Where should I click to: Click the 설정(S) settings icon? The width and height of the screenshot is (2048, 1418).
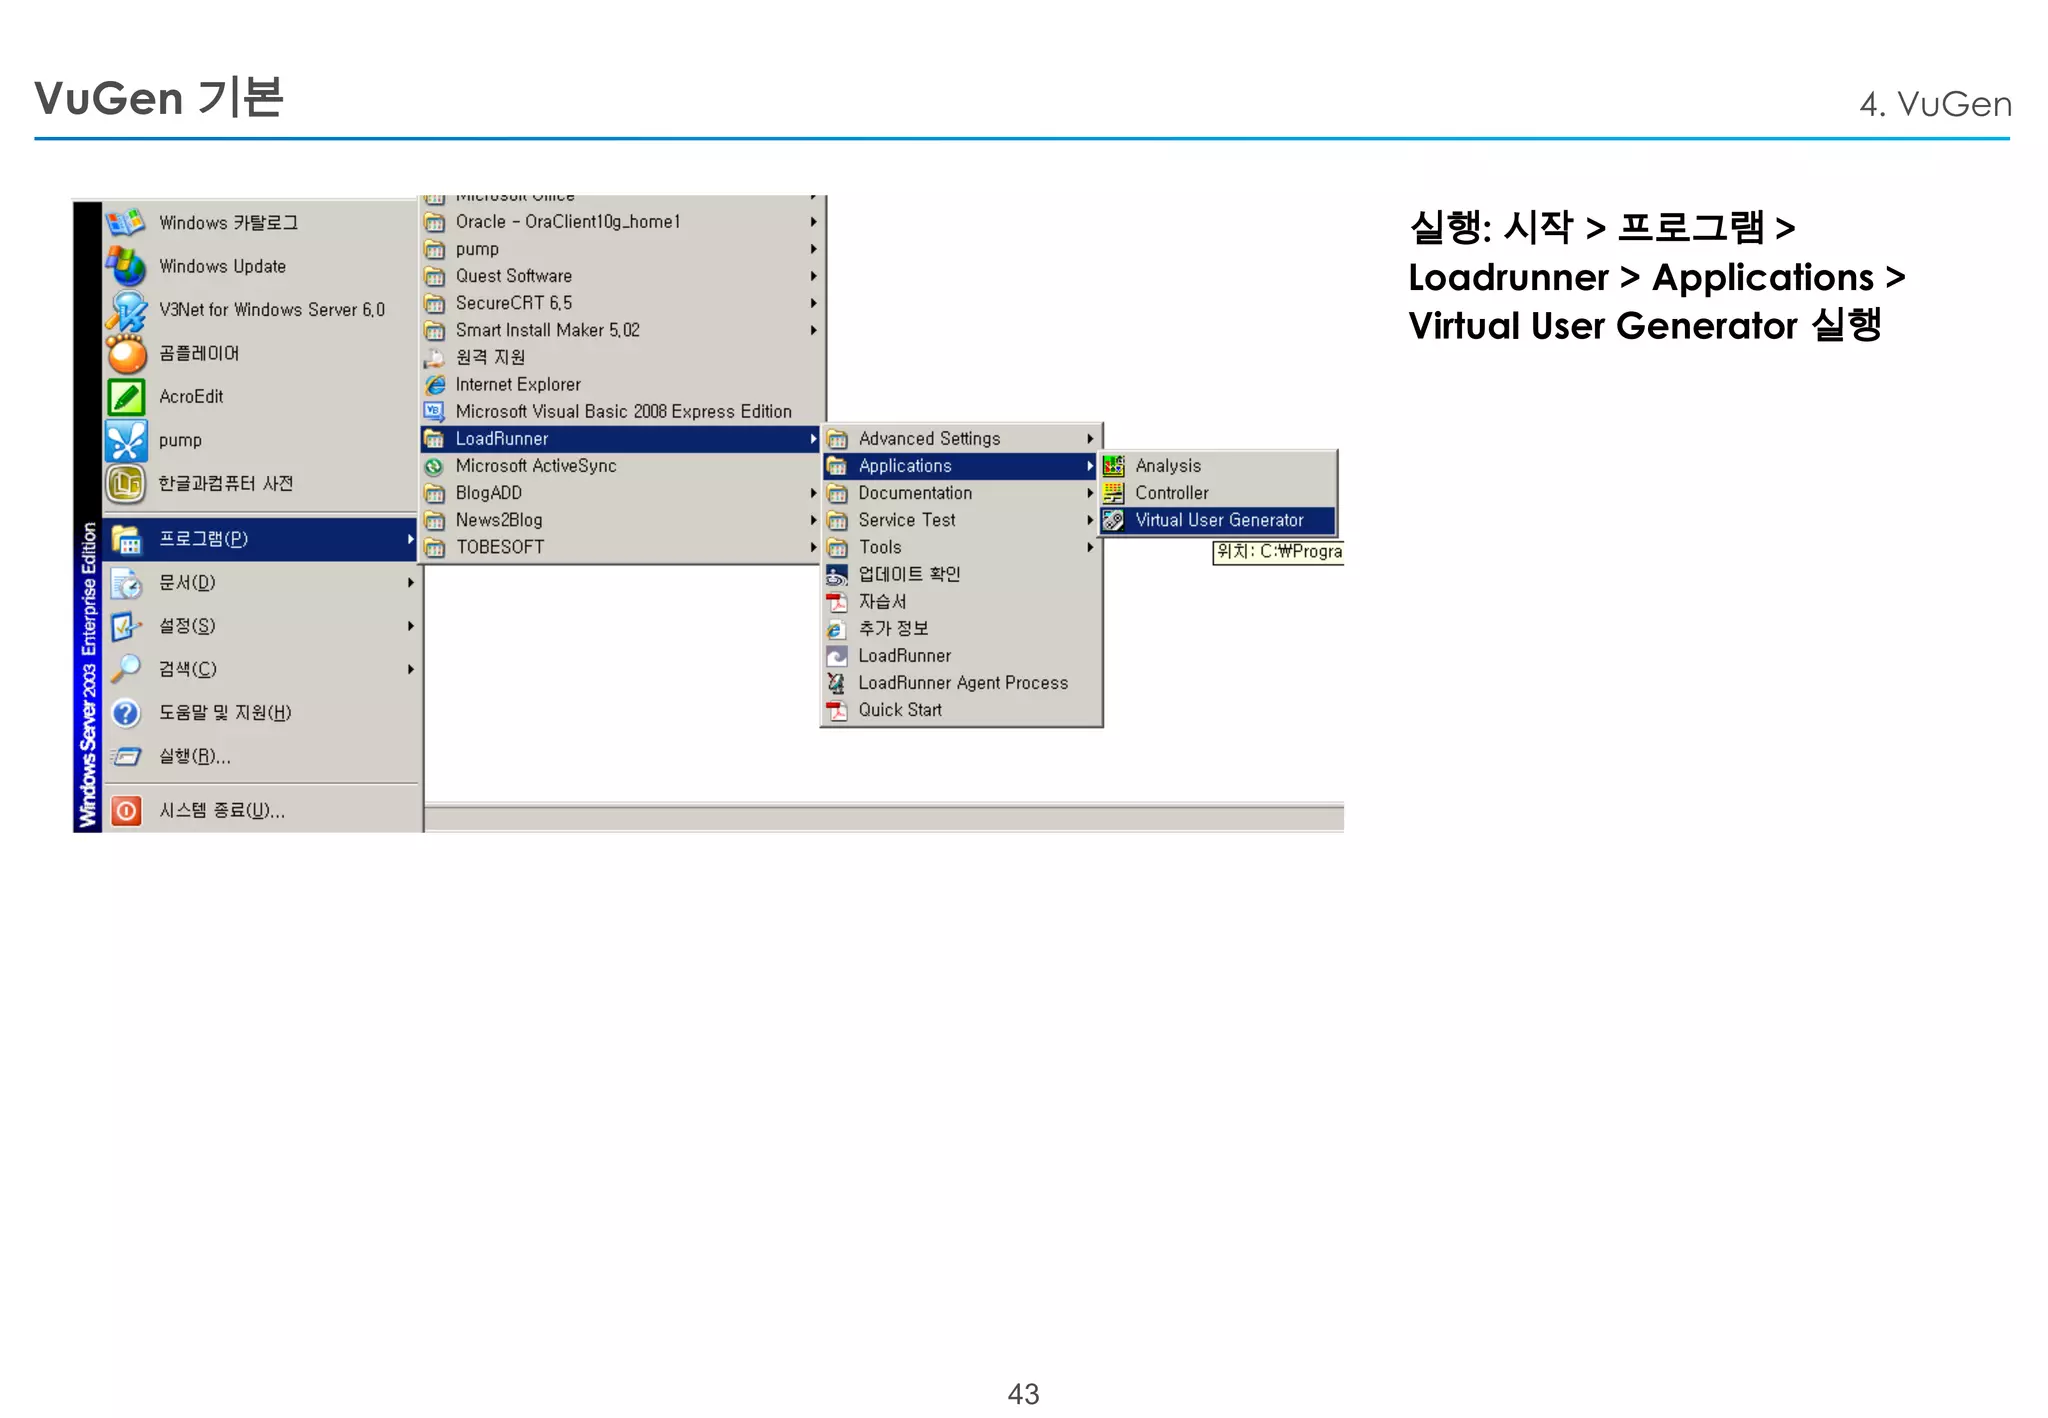(x=127, y=626)
